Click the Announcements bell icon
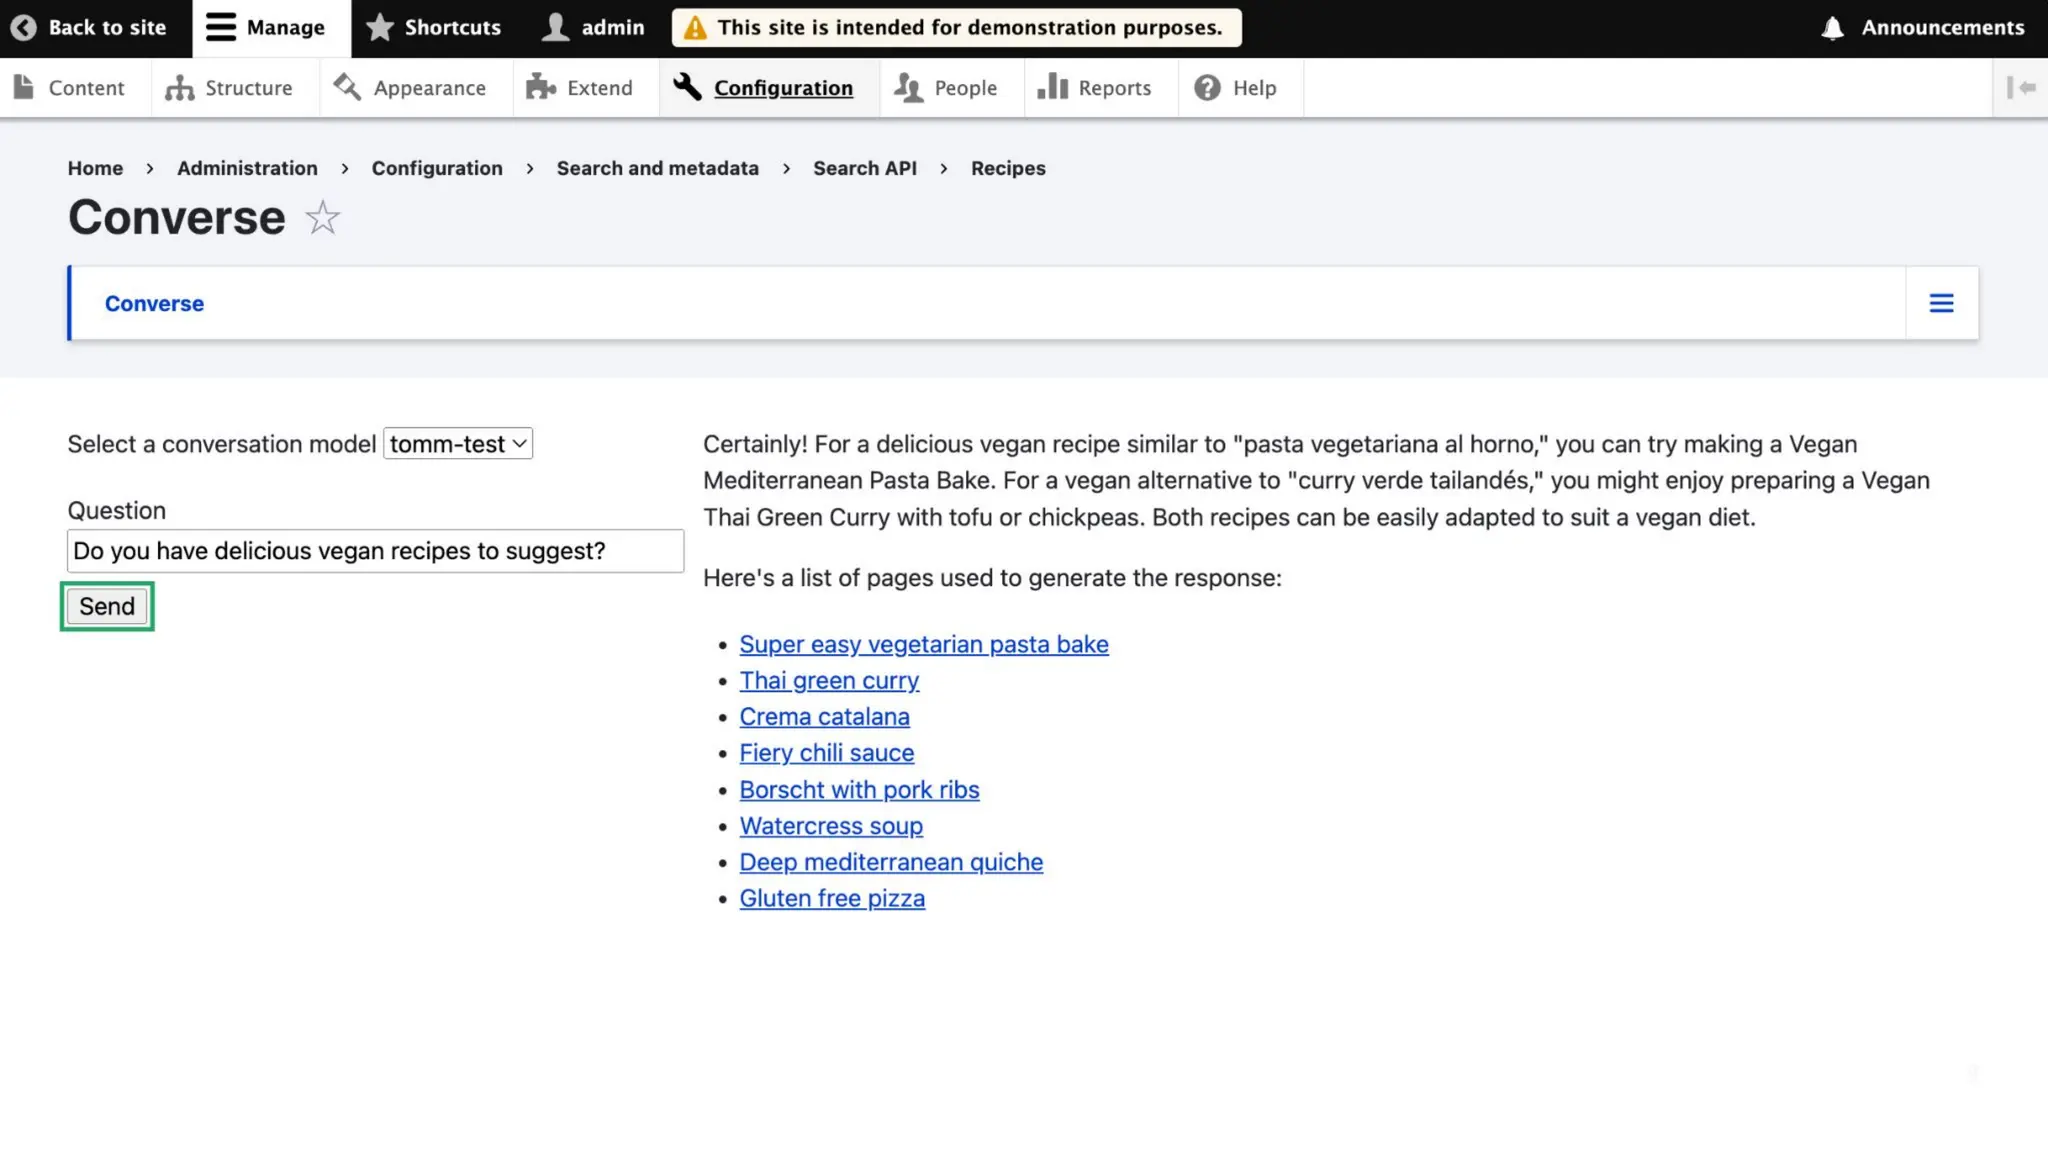The width and height of the screenshot is (2048, 1152). (x=1832, y=28)
